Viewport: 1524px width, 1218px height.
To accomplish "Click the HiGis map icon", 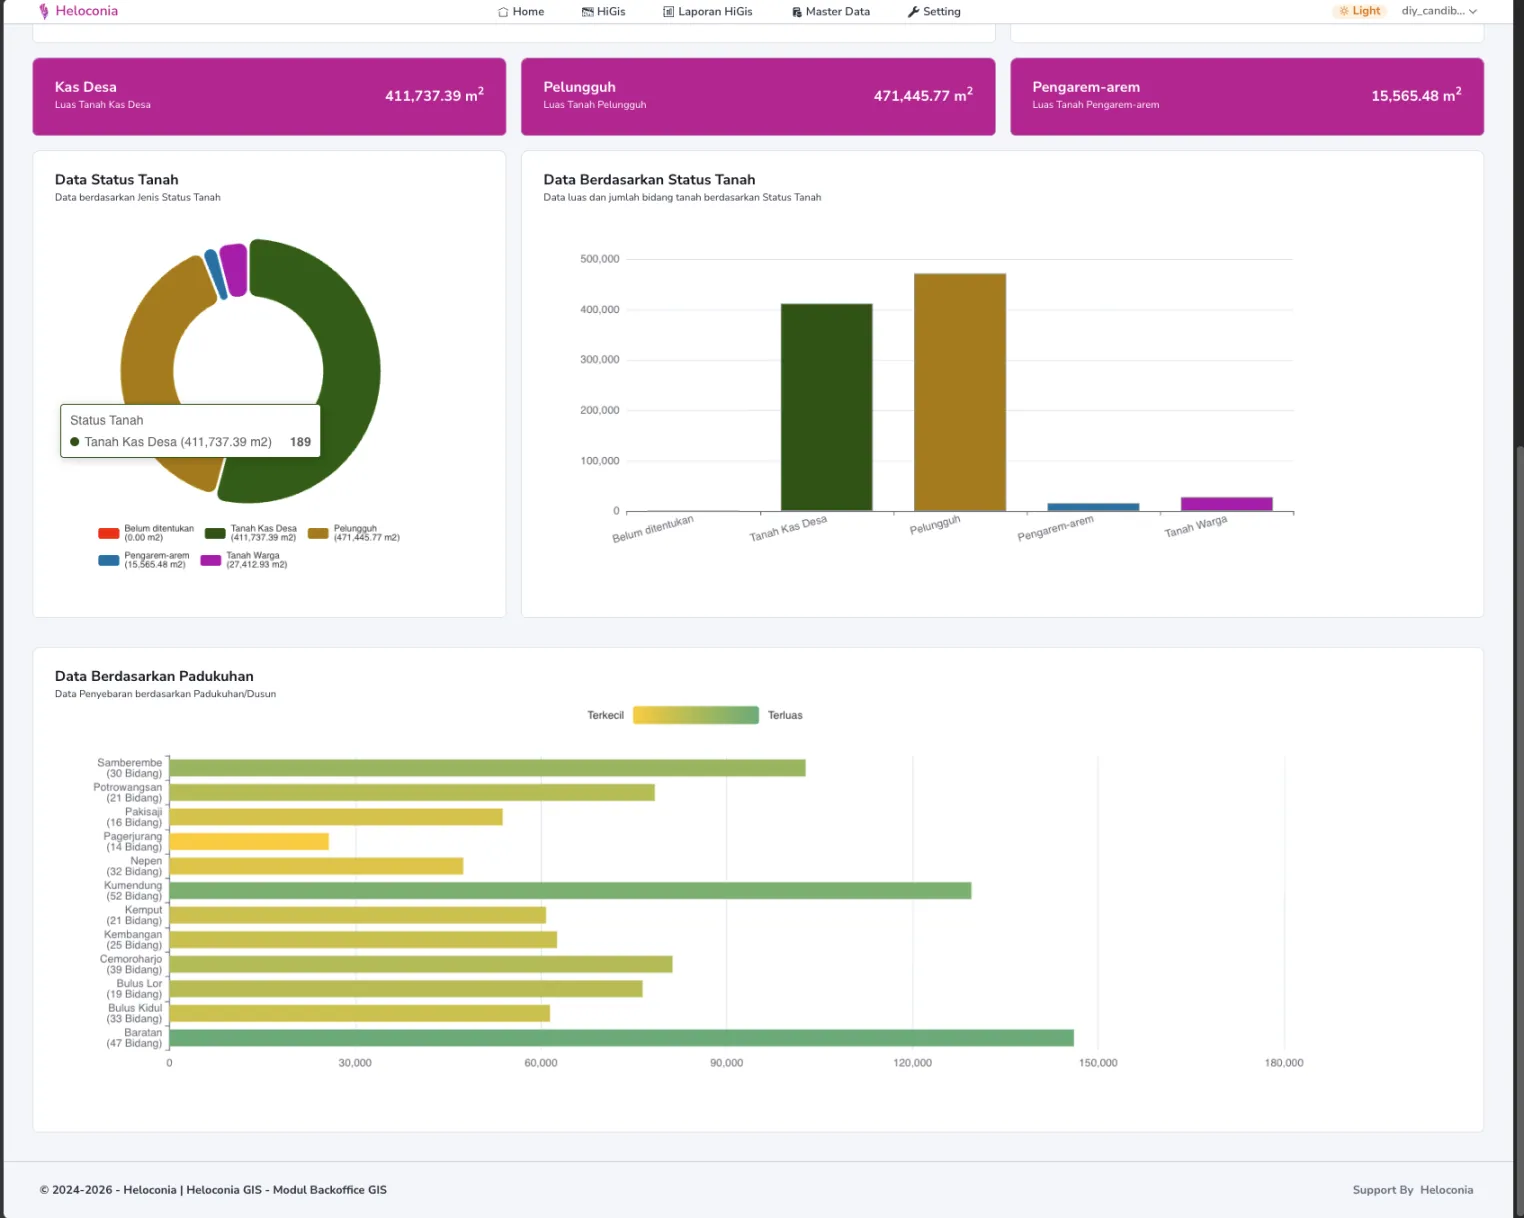I will [x=587, y=12].
